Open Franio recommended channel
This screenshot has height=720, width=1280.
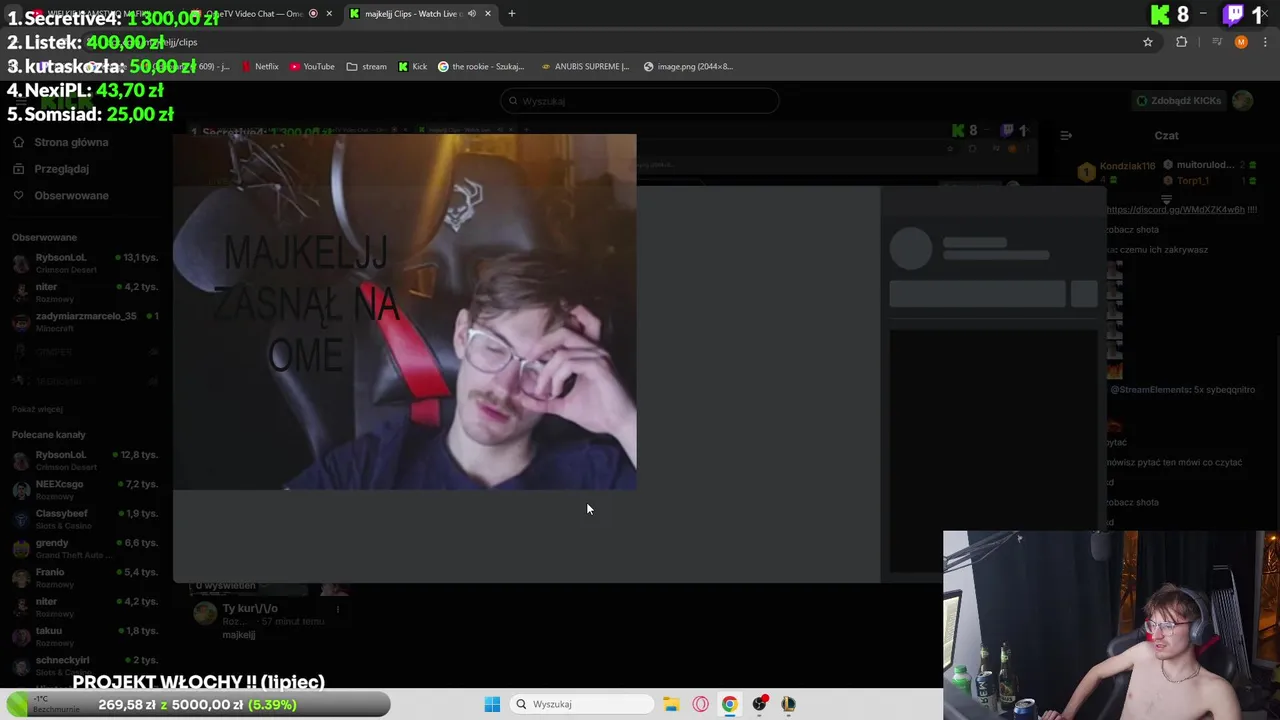pos(85,578)
